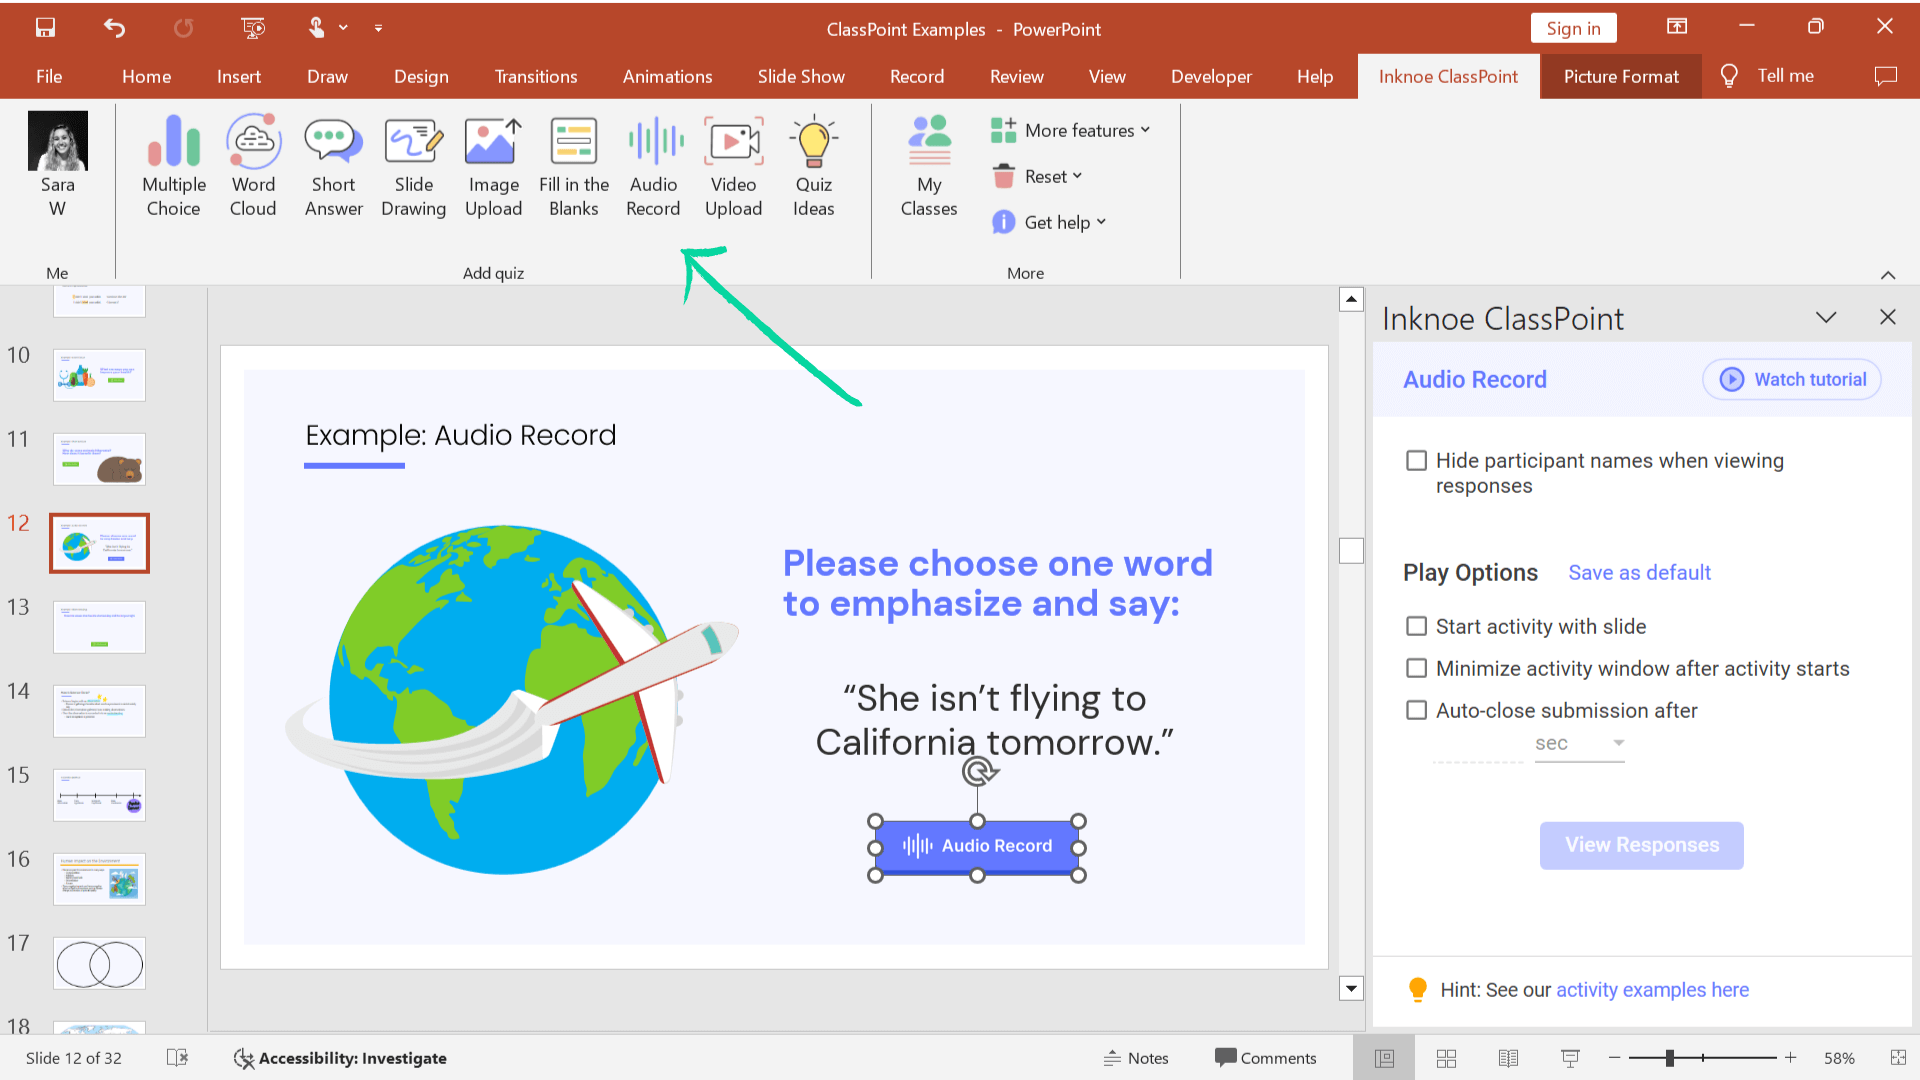
Task: Select slide 14 thumbnail
Action: click(99, 709)
